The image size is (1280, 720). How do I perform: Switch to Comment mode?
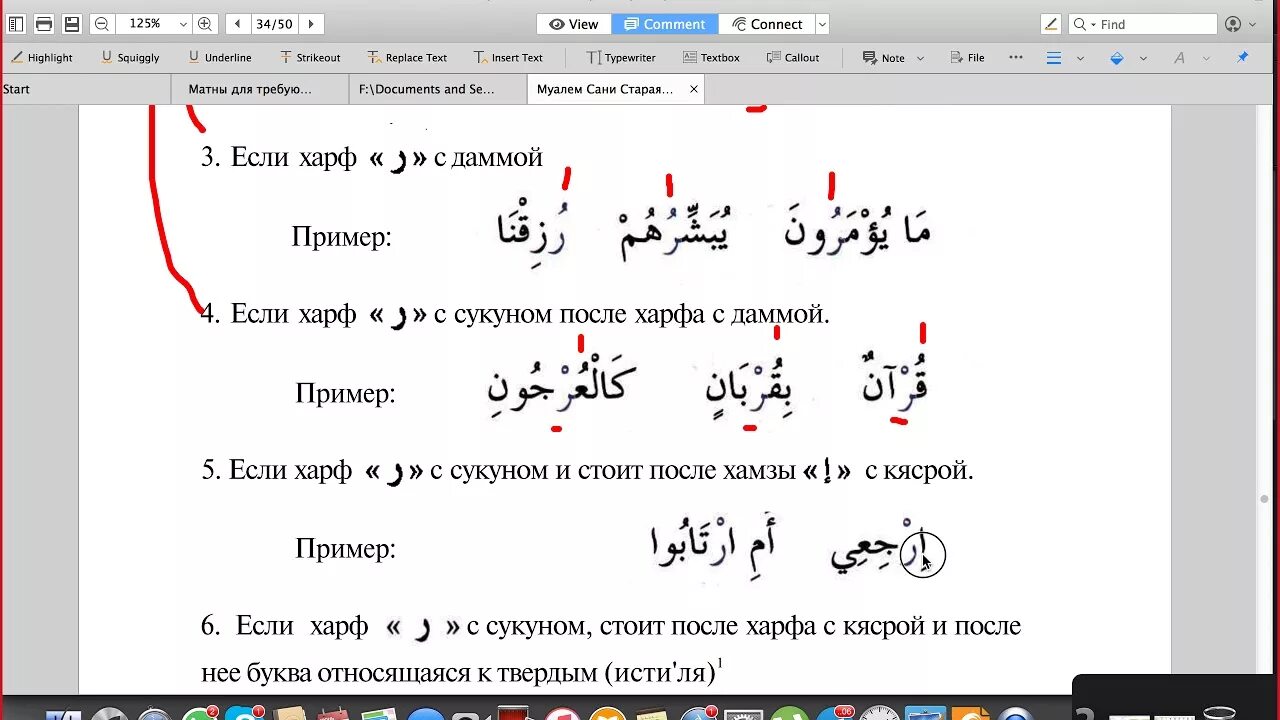666,24
